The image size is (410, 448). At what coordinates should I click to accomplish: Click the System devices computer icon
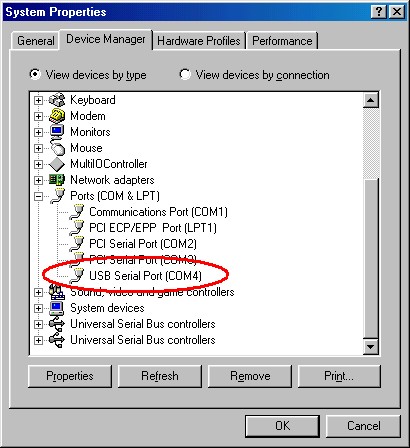pos(57,308)
